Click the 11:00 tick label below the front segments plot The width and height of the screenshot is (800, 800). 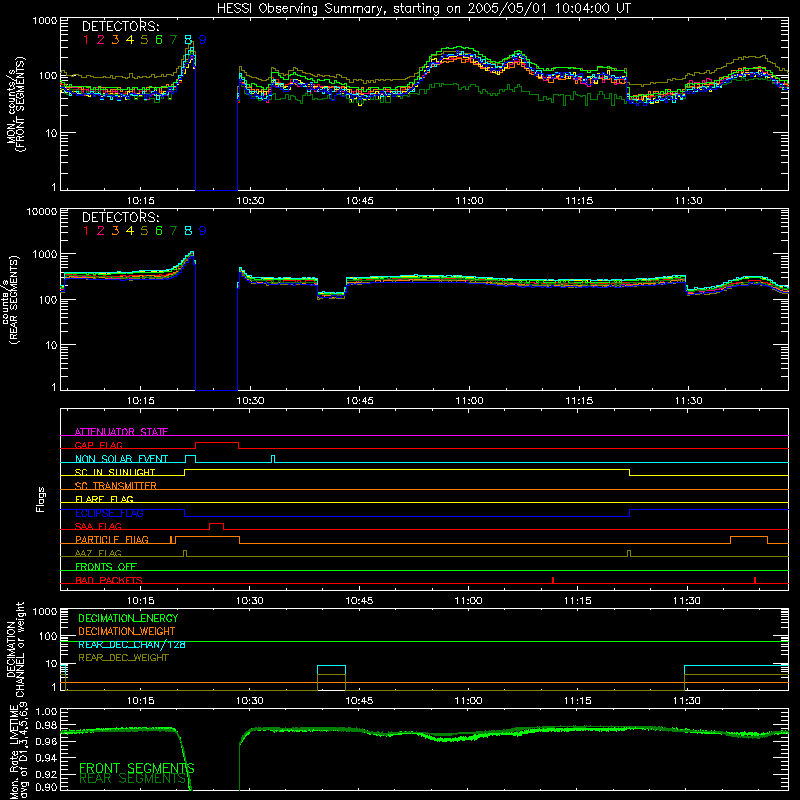[x=469, y=201]
